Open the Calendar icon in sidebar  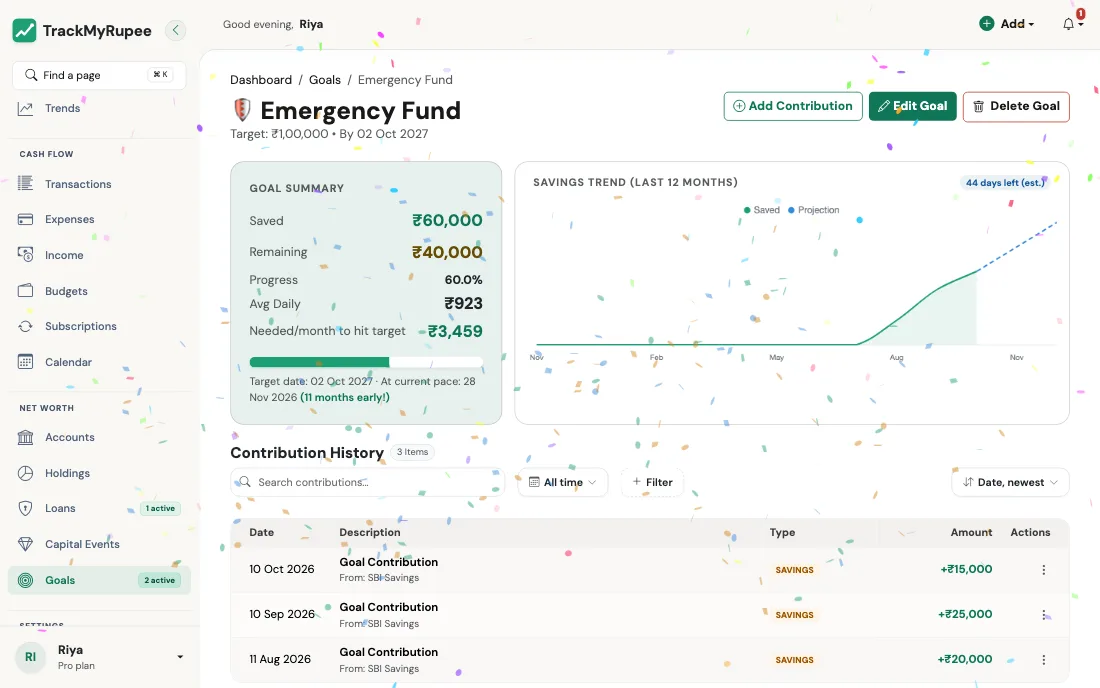[25, 362]
